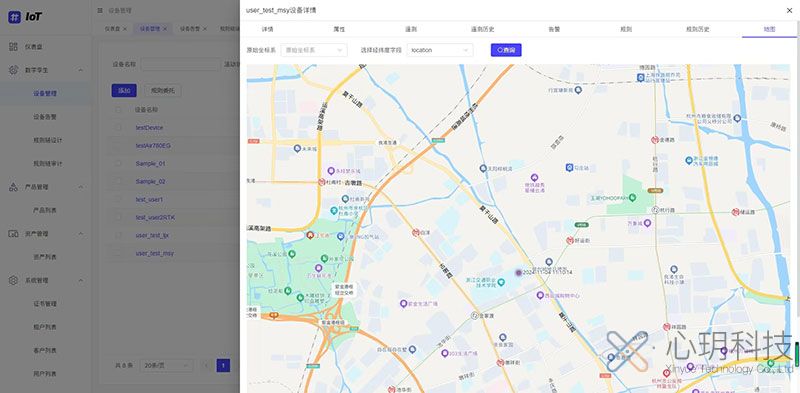Collapse the 产品管理 menu group
Viewport: 800px width, 393px height.
pyautogui.click(x=81, y=187)
